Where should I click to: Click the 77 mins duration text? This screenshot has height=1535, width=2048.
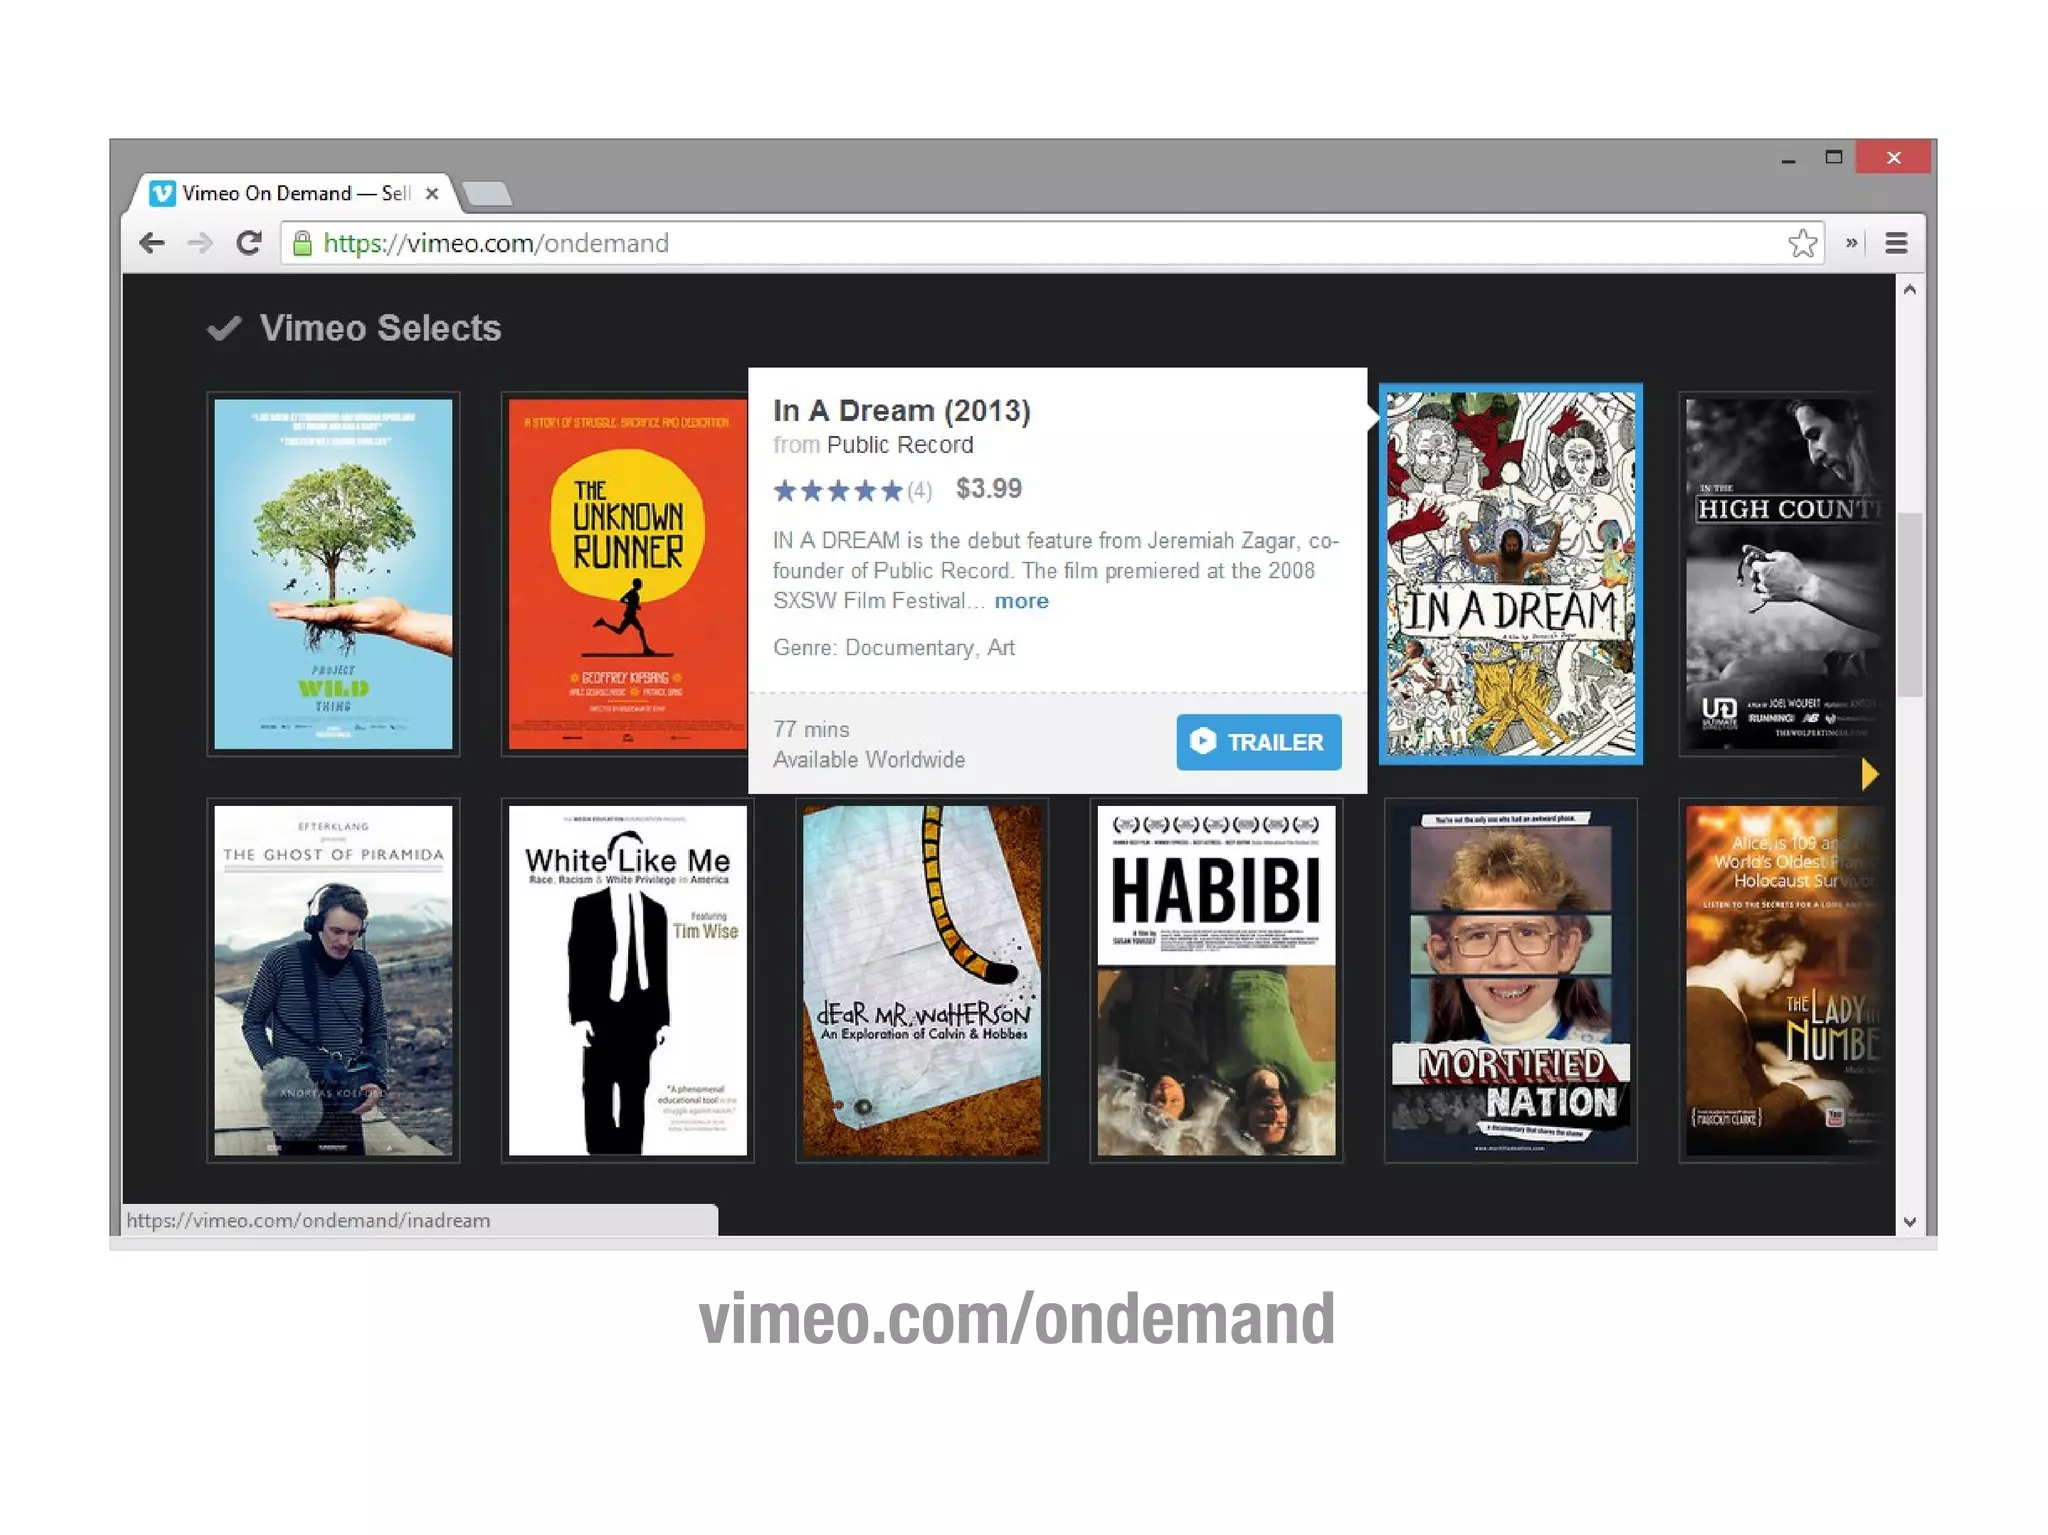coord(811,730)
